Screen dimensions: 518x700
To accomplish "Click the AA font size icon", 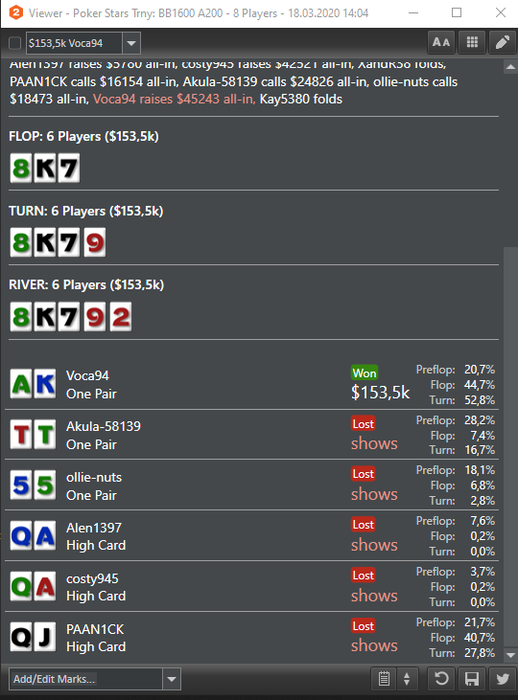I will [x=441, y=42].
